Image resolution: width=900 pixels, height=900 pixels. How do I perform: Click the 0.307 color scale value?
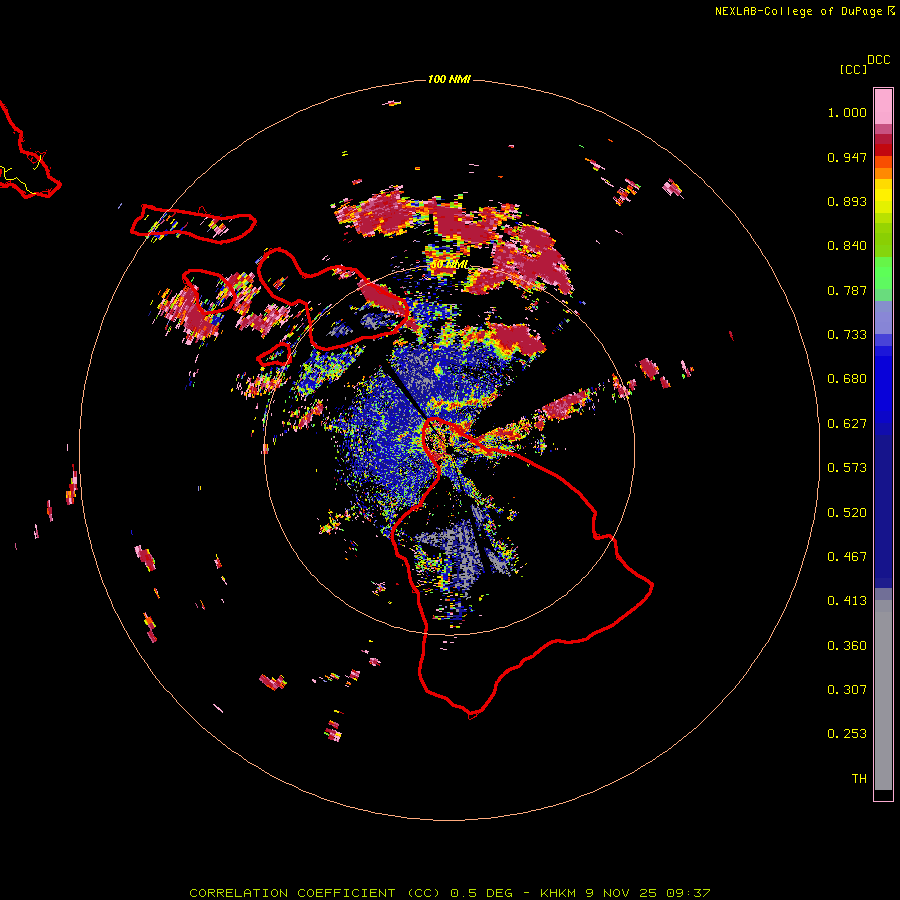[847, 690]
